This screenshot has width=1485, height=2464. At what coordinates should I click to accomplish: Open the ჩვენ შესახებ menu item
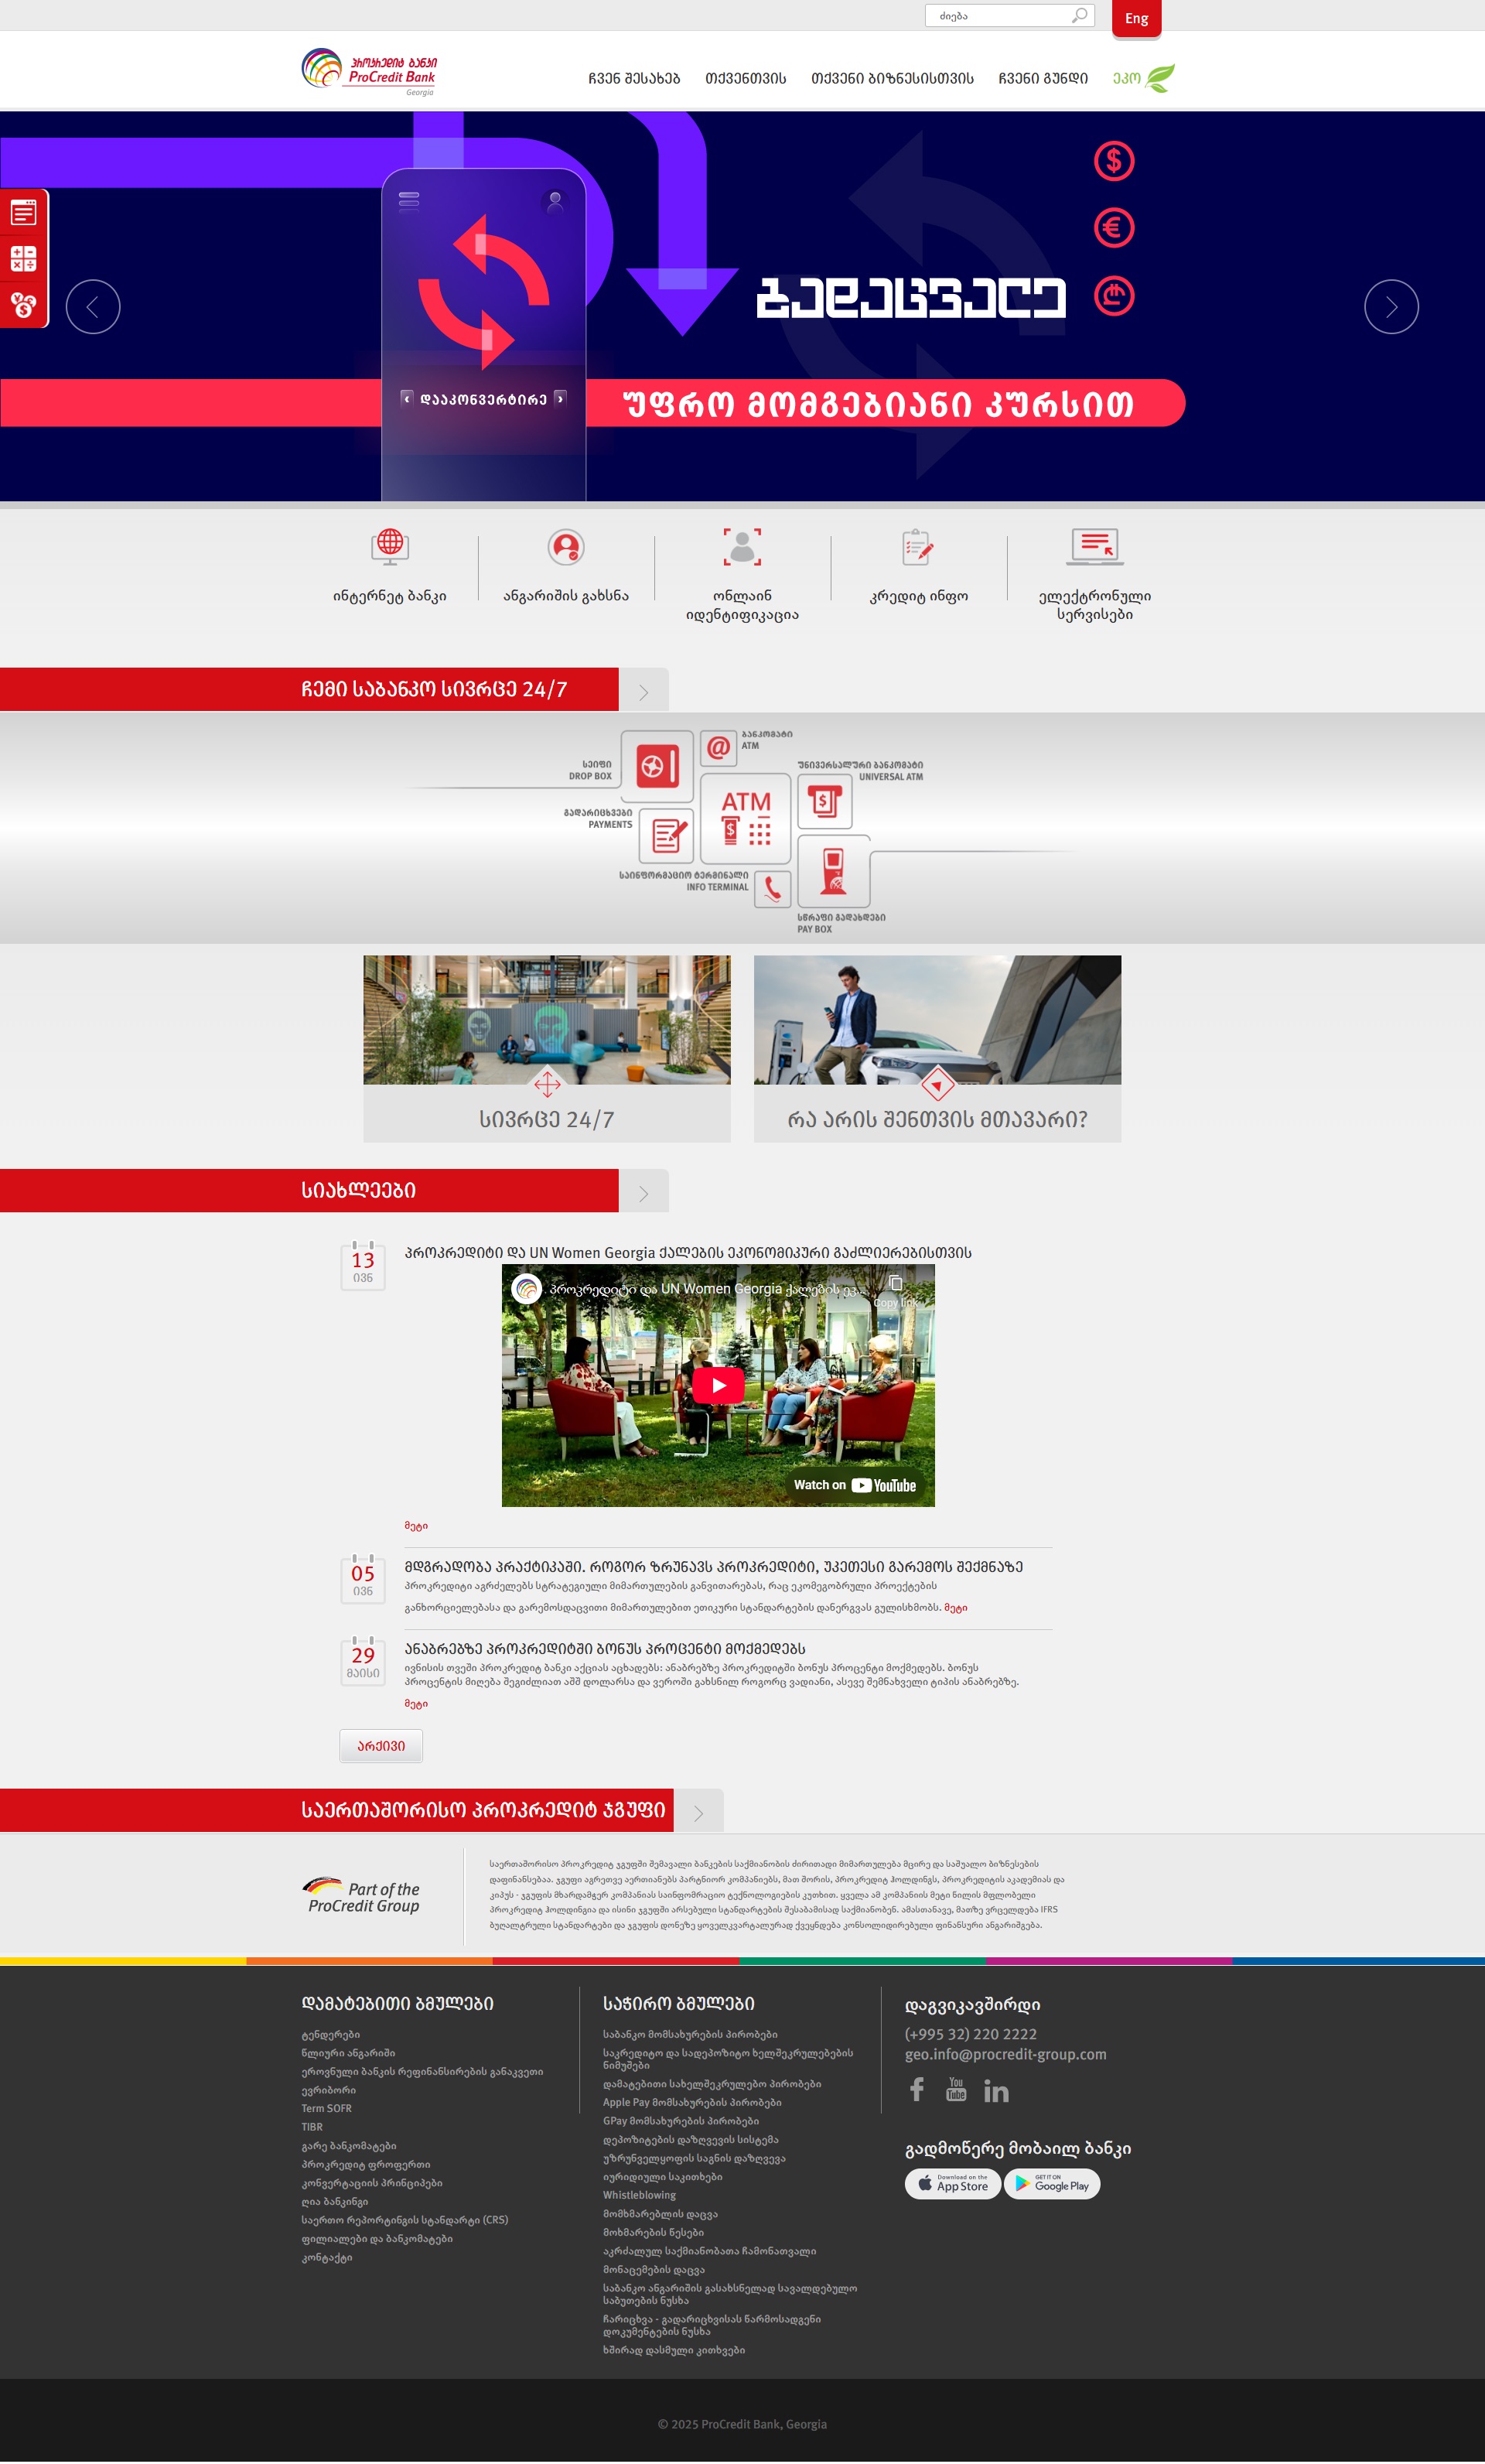click(x=634, y=79)
